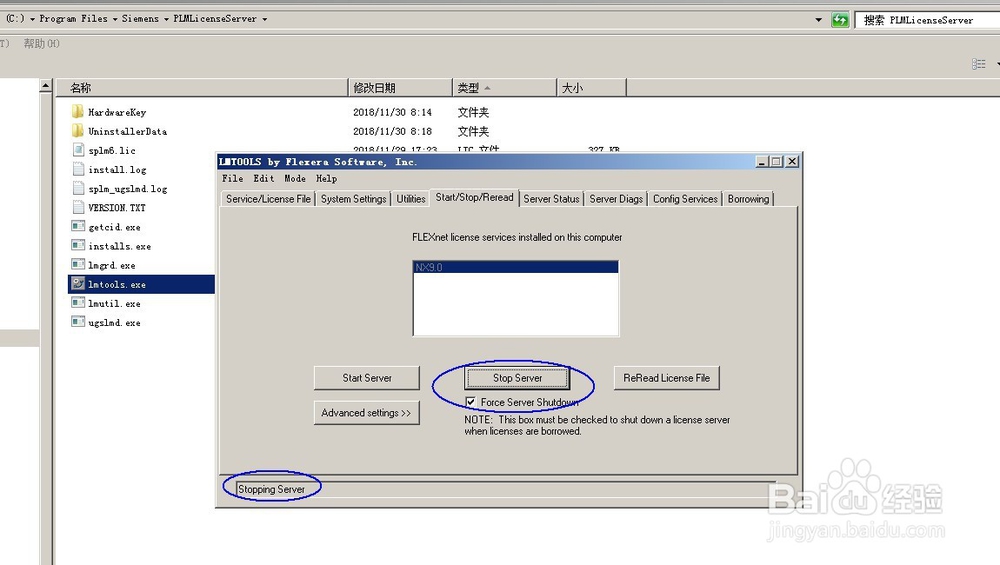Select the ugslmd.exe program icon
The width and height of the screenshot is (1000, 565).
pos(78,322)
